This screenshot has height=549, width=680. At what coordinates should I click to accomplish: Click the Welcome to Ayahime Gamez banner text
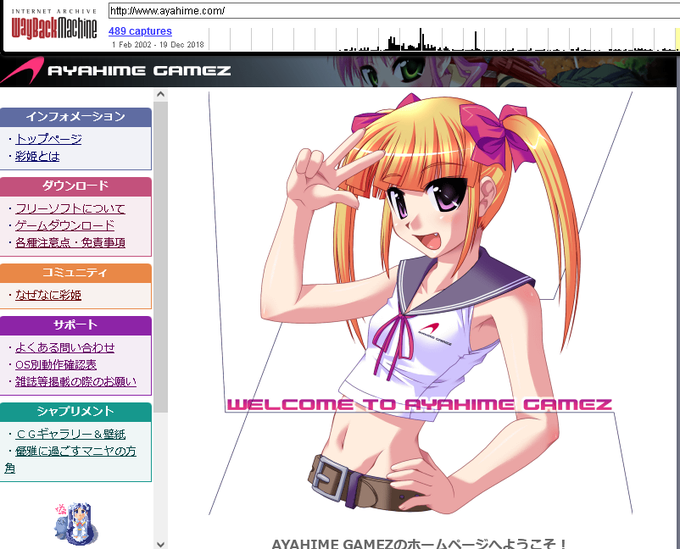tap(419, 405)
